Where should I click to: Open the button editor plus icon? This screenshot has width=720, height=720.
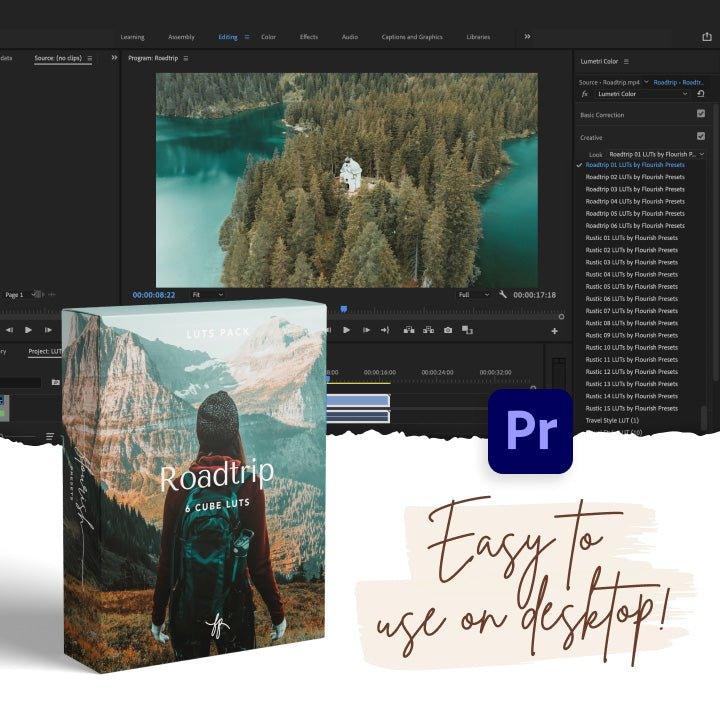554,331
